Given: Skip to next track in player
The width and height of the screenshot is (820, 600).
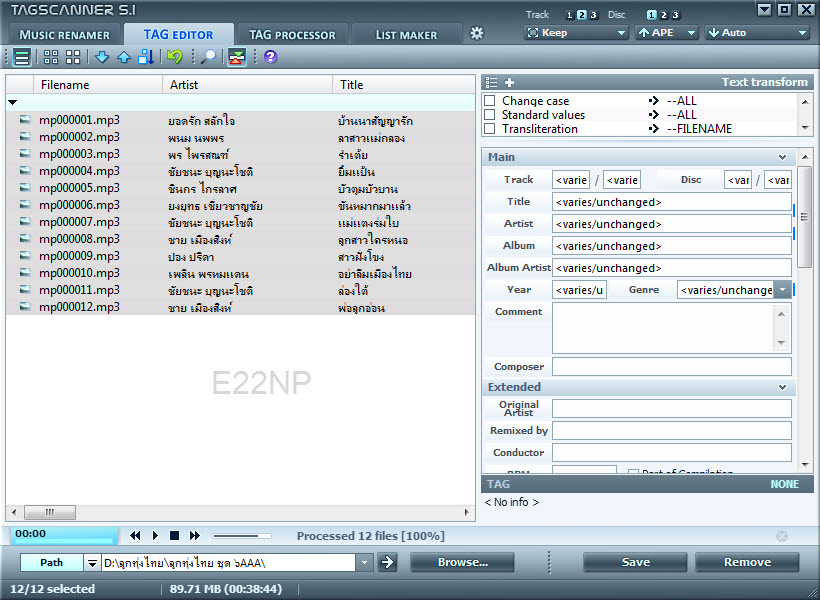Looking at the screenshot, I should tap(195, 535).
